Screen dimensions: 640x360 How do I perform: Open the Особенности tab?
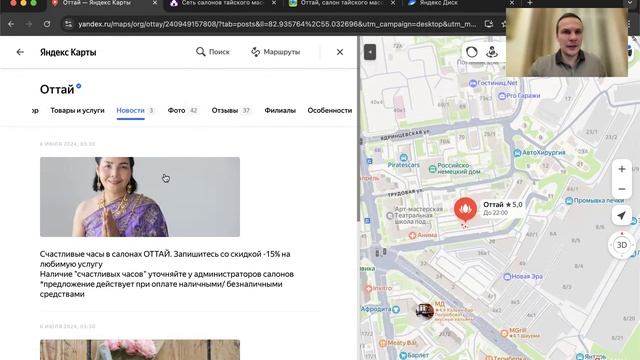click(330, 110)
